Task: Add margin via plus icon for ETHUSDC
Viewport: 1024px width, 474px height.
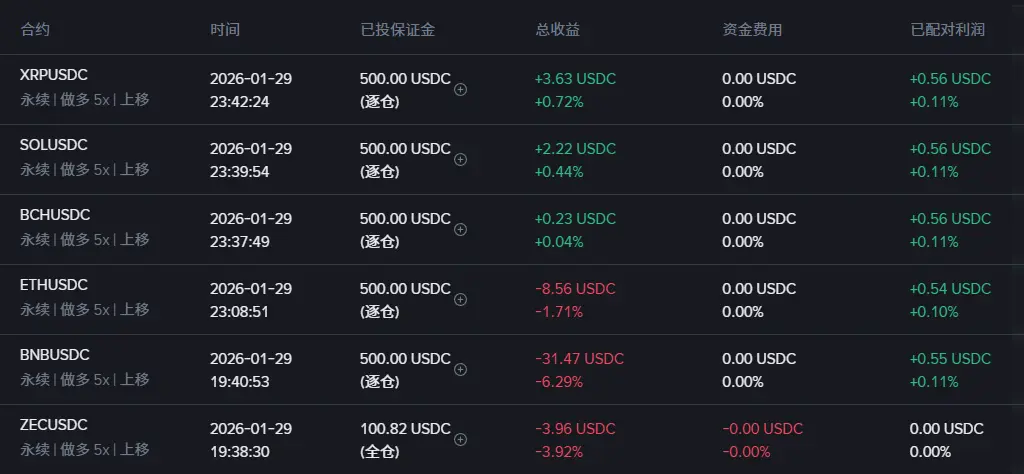Action: tap(460, 299)
